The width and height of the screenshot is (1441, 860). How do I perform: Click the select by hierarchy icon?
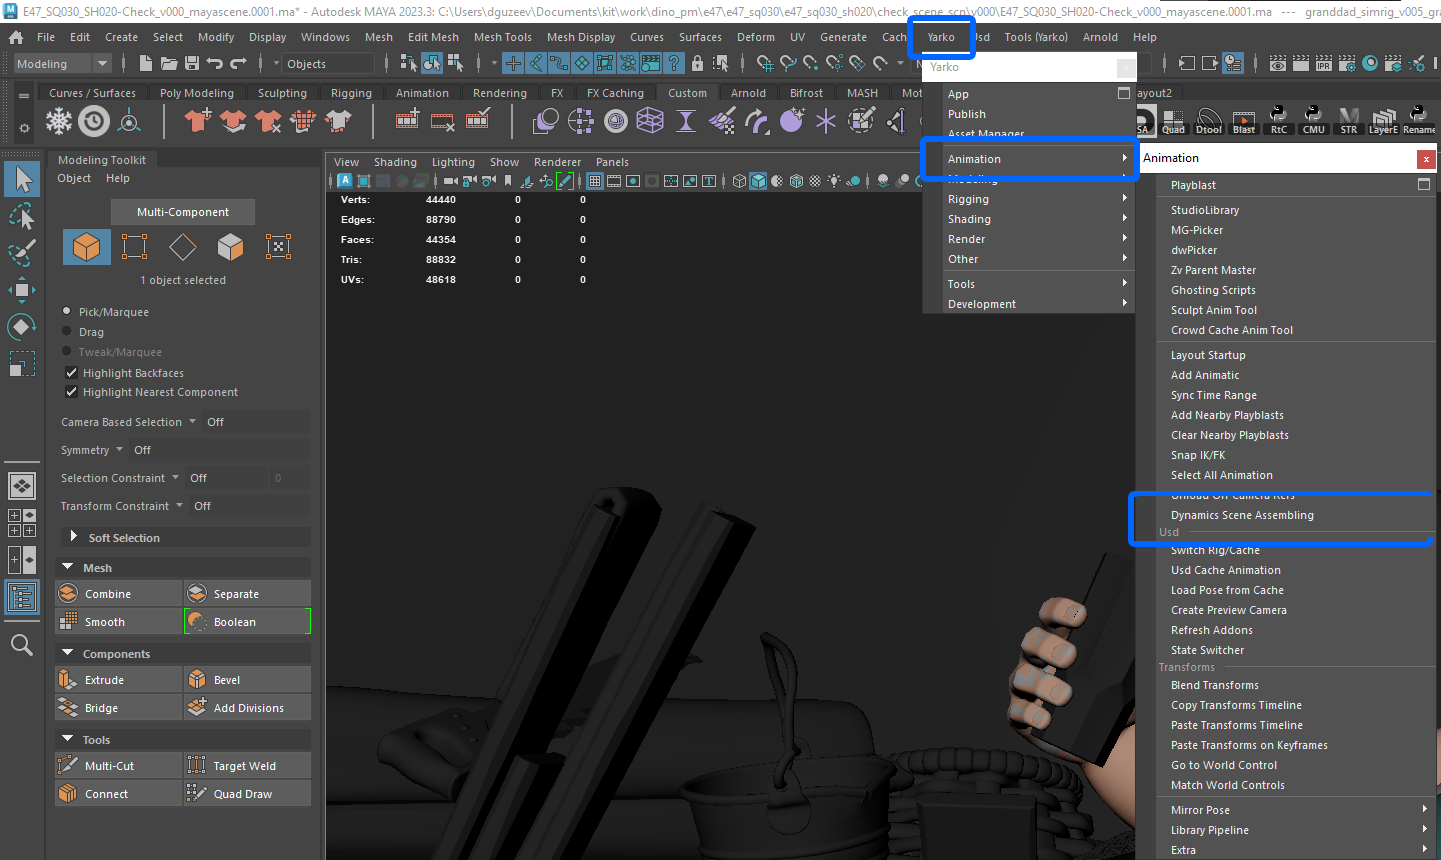click(x=408, y=63)
